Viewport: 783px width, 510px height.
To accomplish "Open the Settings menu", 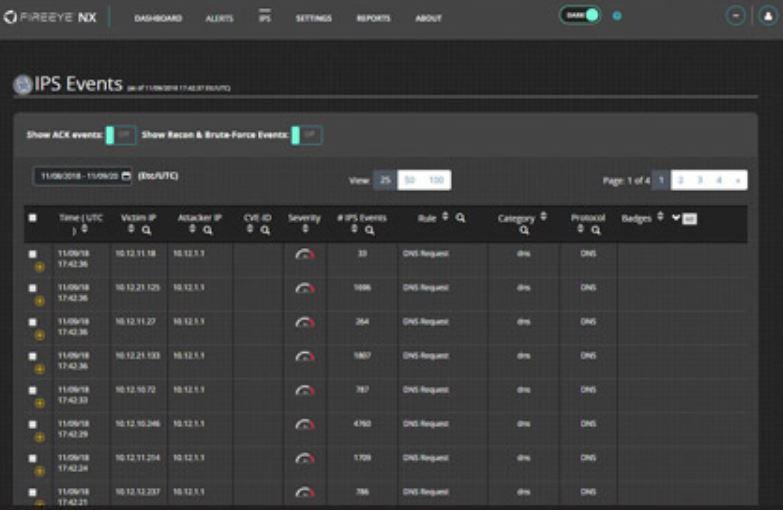I will coord(314,18).
